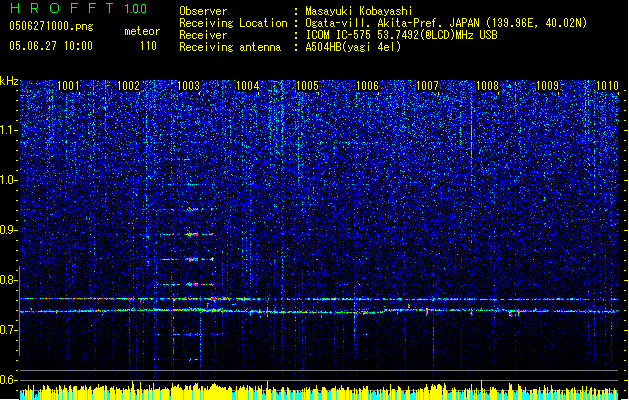Click time marker 1002
This screenshot has height=400, width=629.
[x=128, y=86]
